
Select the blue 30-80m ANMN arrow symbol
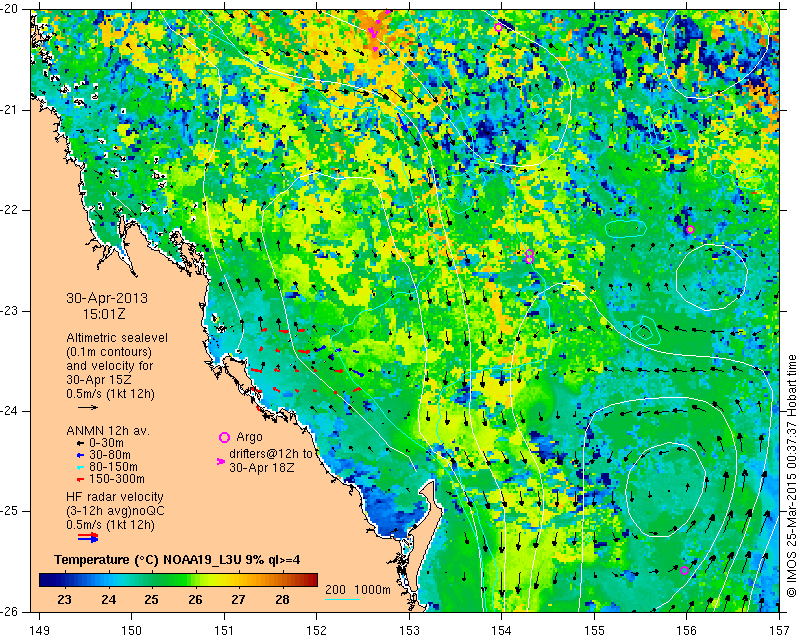80,455
